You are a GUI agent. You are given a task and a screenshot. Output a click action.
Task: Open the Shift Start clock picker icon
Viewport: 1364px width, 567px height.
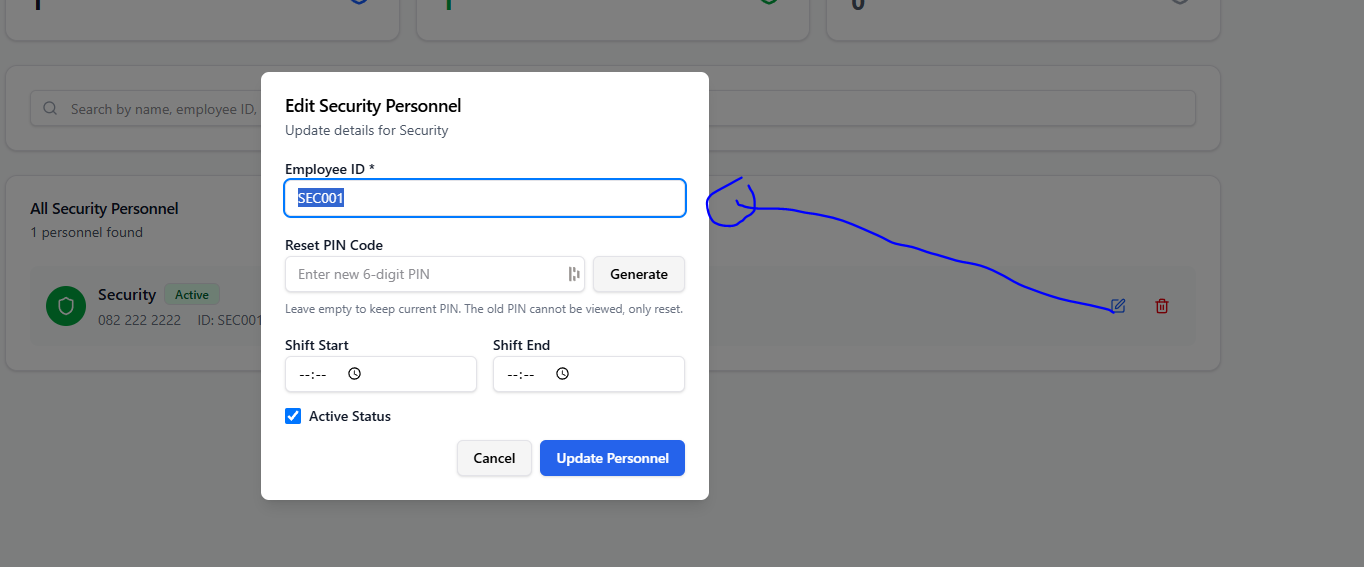pyautogui.click(x=354, y=374)
